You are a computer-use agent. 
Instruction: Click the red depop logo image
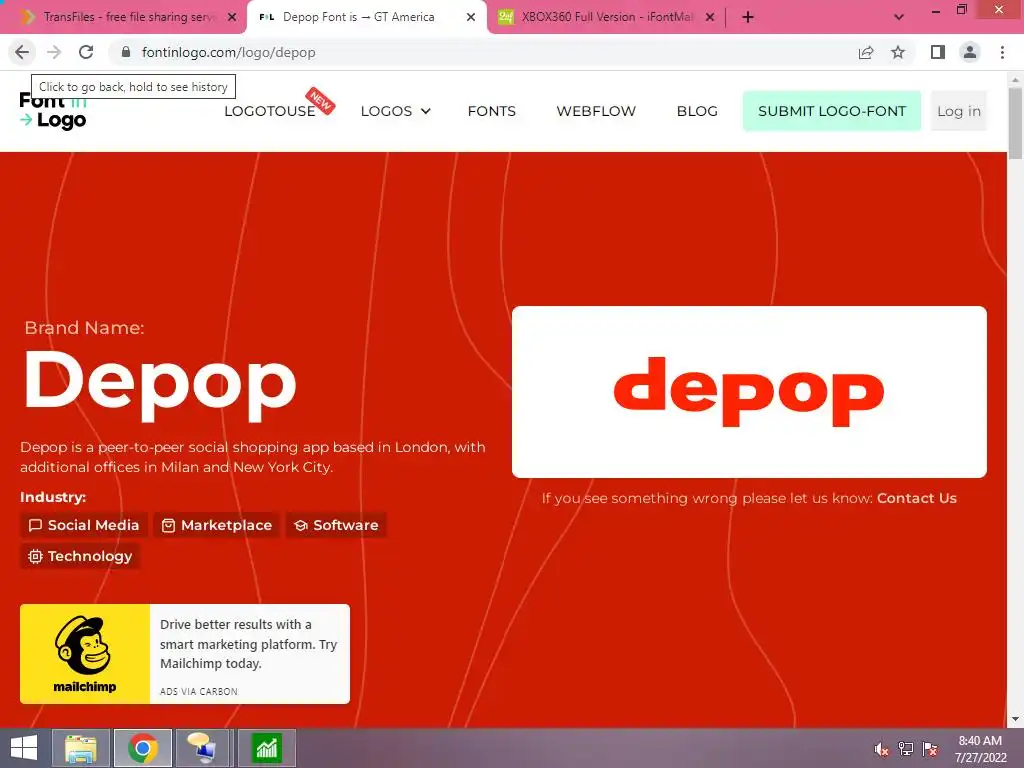[749, 392]
